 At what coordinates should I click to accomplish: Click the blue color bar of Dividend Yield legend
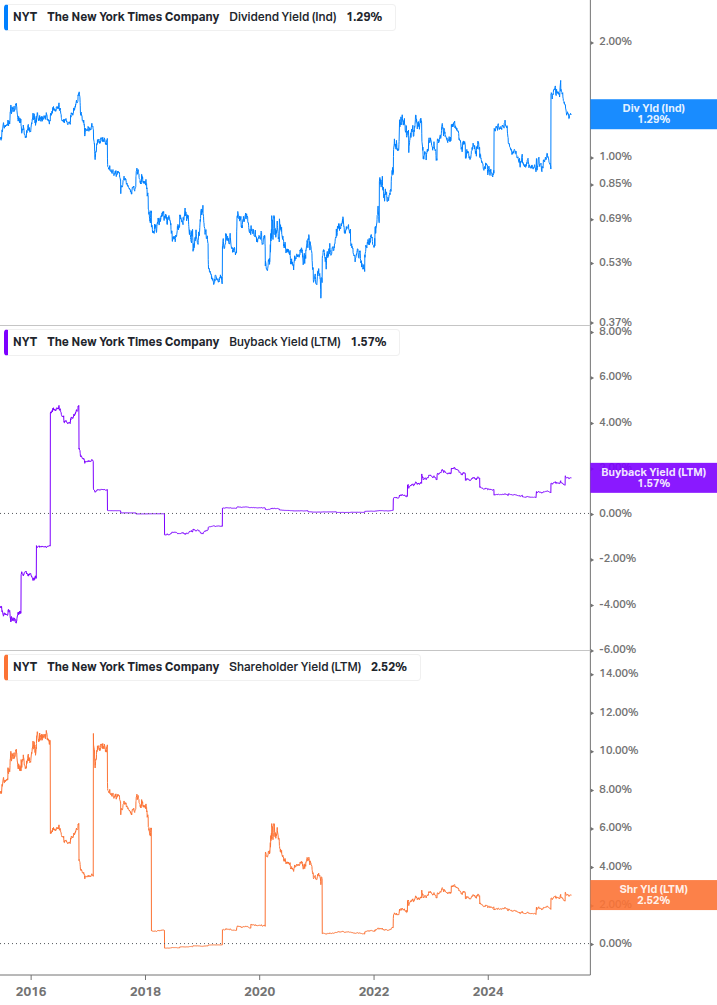(6, 17)
